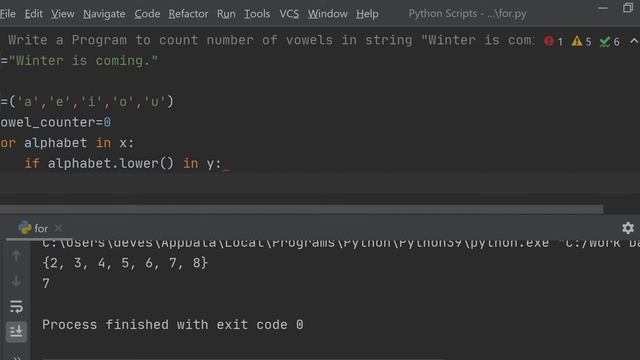The width and height of the screenshot is (640, 360).
Task: Click the "Winter is coming." string in the editor
Action: tap(83, 61)
